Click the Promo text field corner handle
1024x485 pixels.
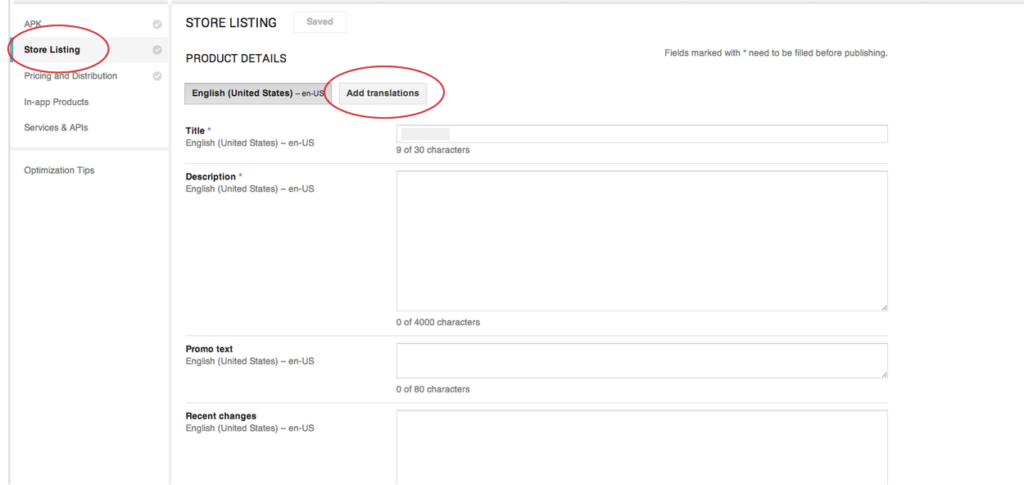pyautogui.click(x=884, y=374)
